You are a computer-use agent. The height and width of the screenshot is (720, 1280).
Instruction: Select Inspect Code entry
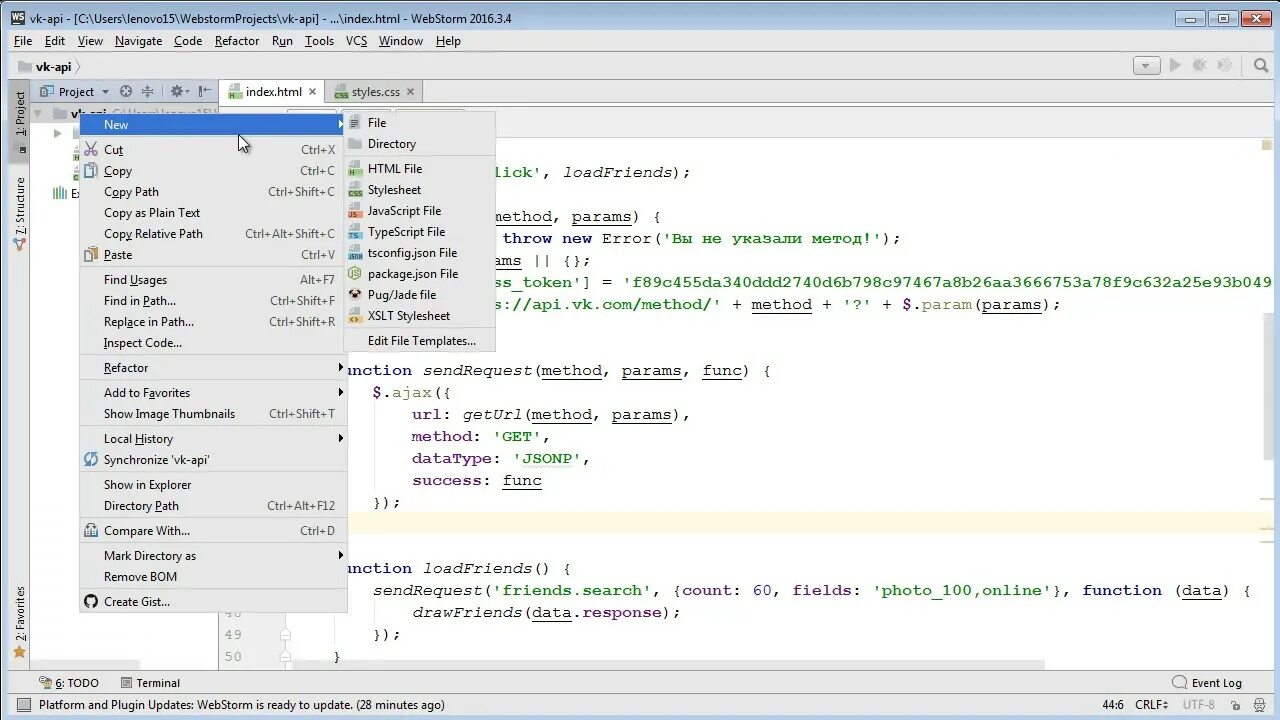click(x=213, y=343)
